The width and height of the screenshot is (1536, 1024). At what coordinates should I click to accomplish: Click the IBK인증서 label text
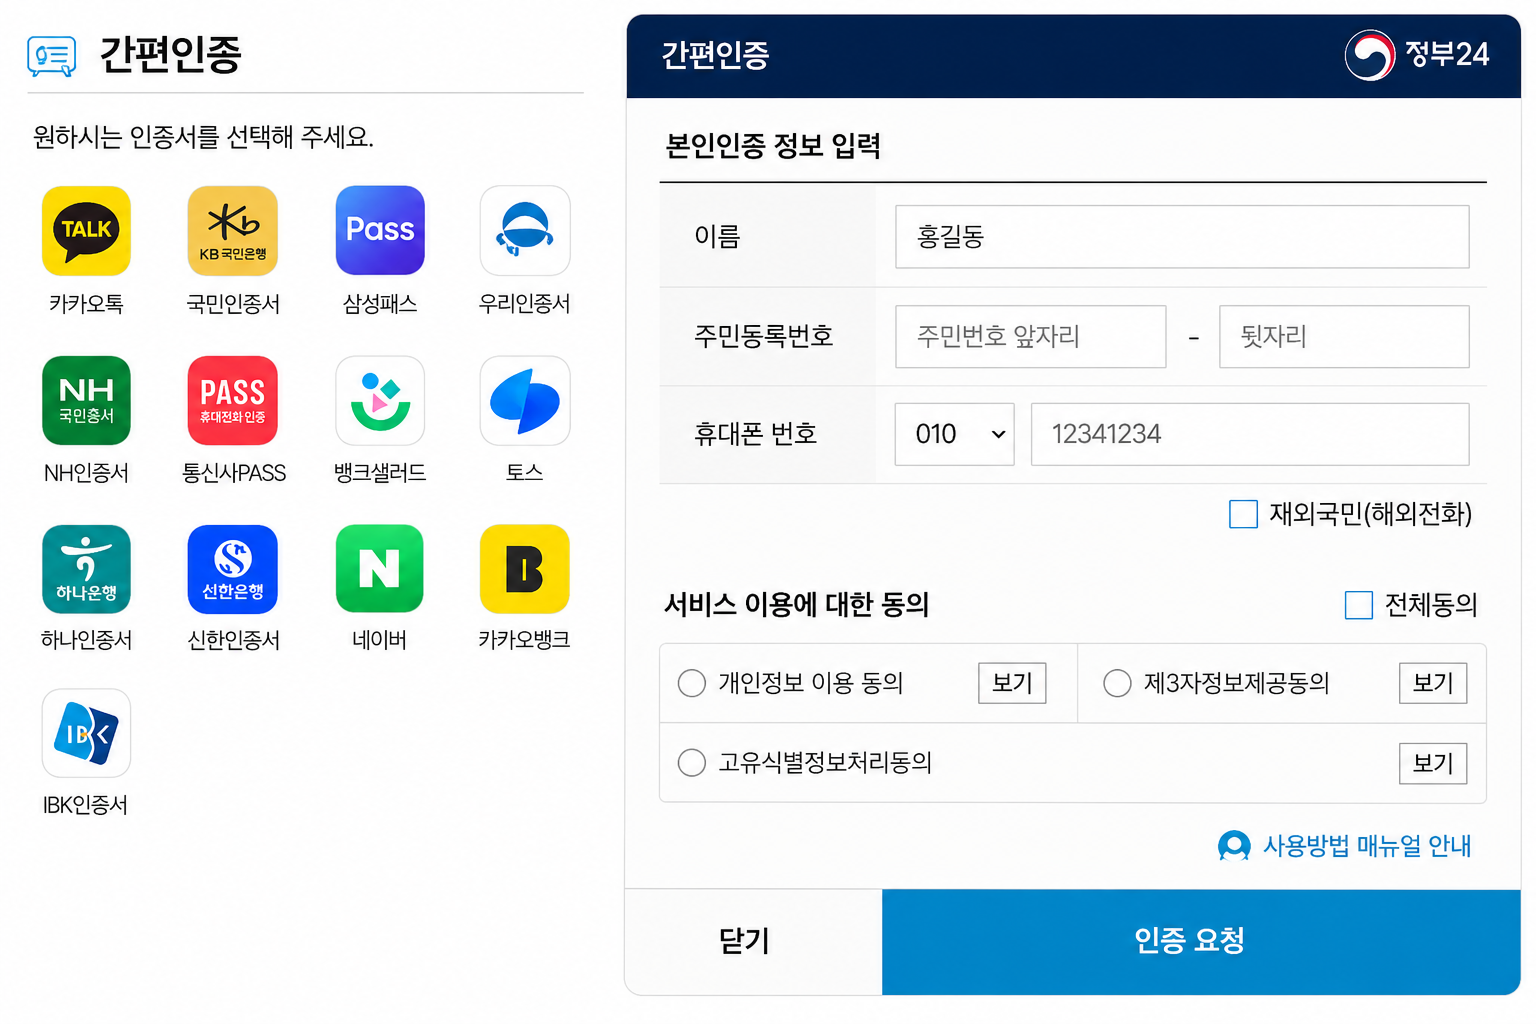pyautogui.click(x=85, y=805)
